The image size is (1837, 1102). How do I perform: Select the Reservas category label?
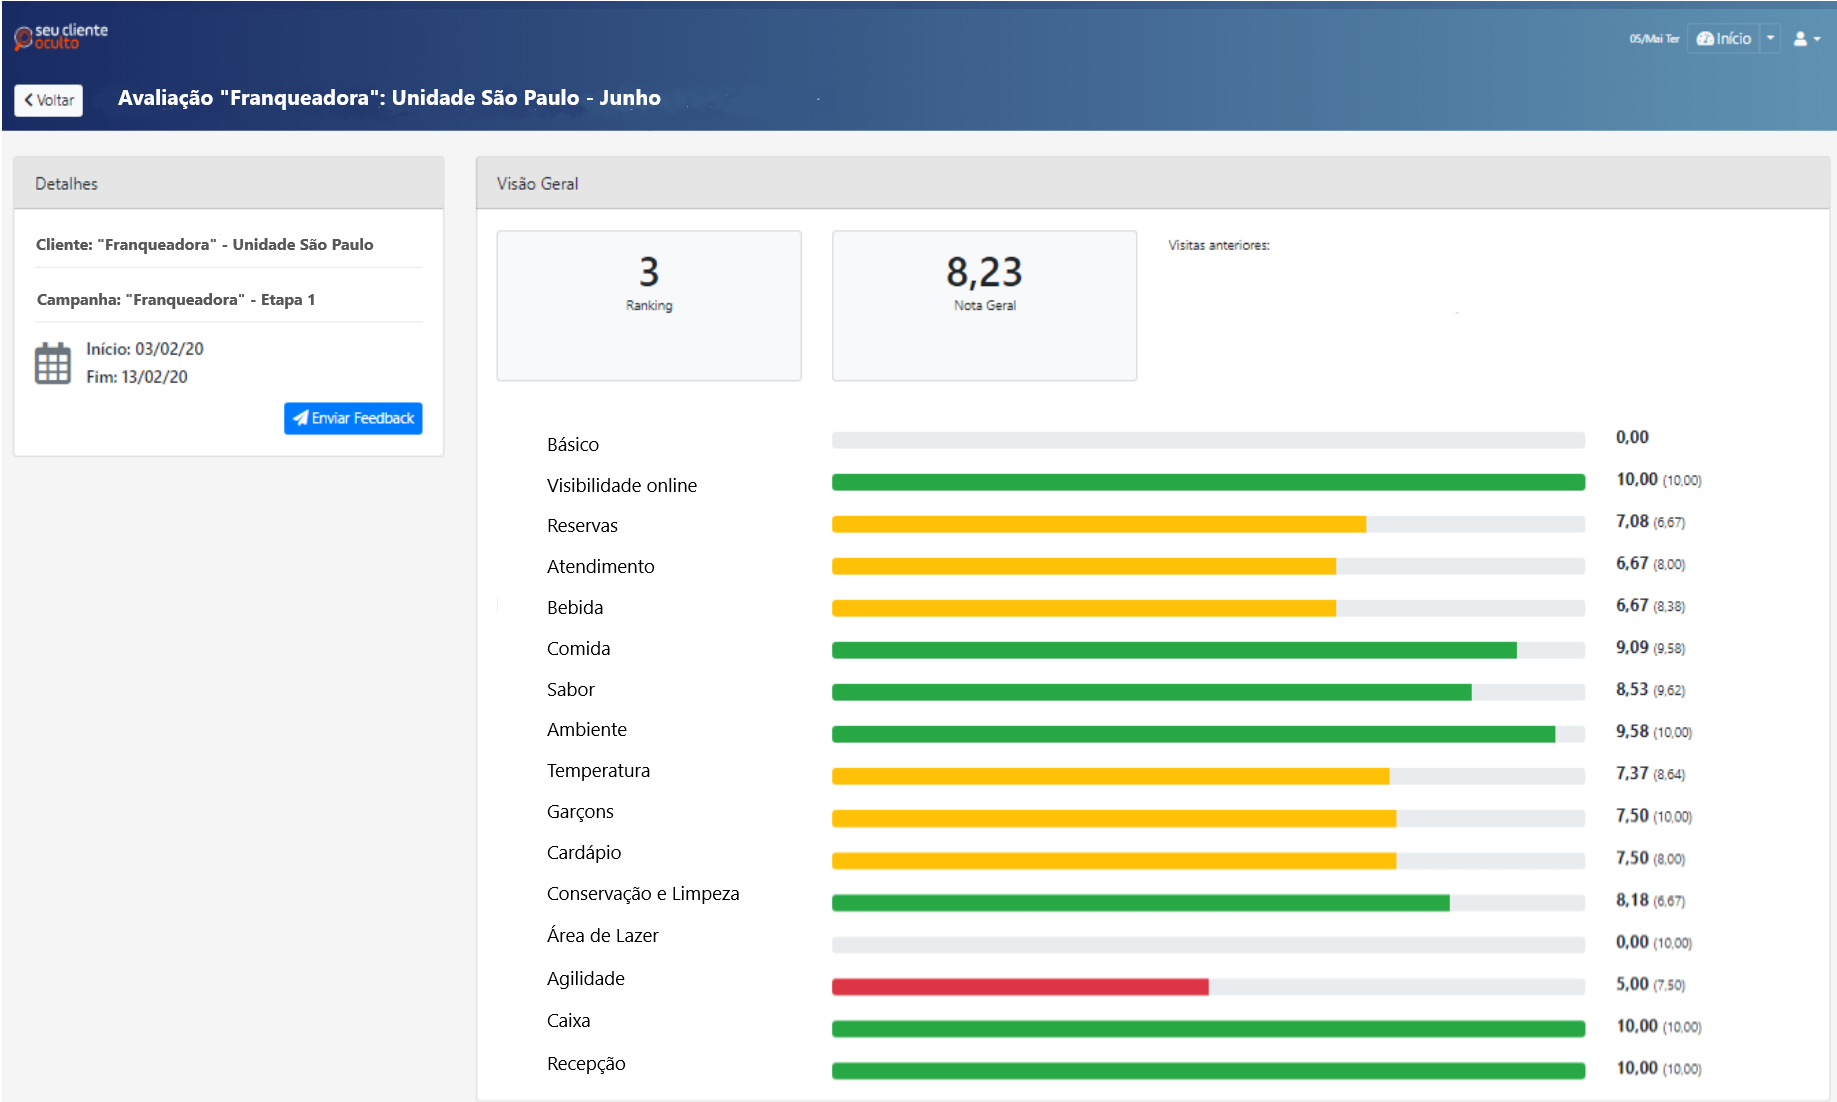click(x=582, y=526)
